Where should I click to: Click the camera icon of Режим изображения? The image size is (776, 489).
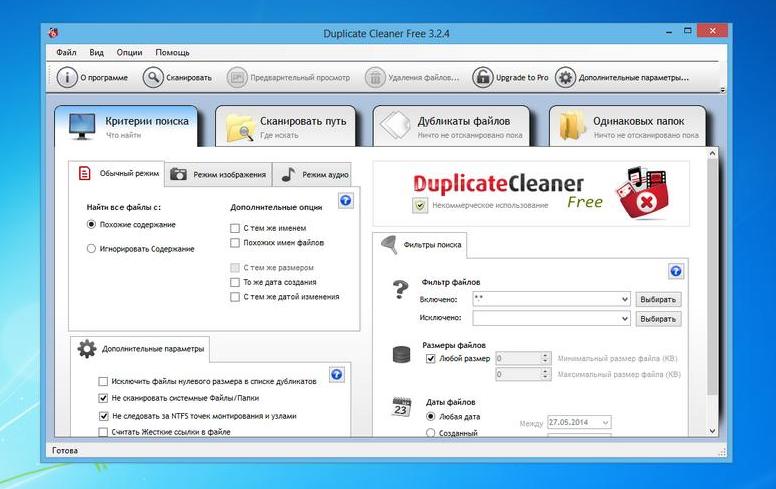[x=178, y=174]
